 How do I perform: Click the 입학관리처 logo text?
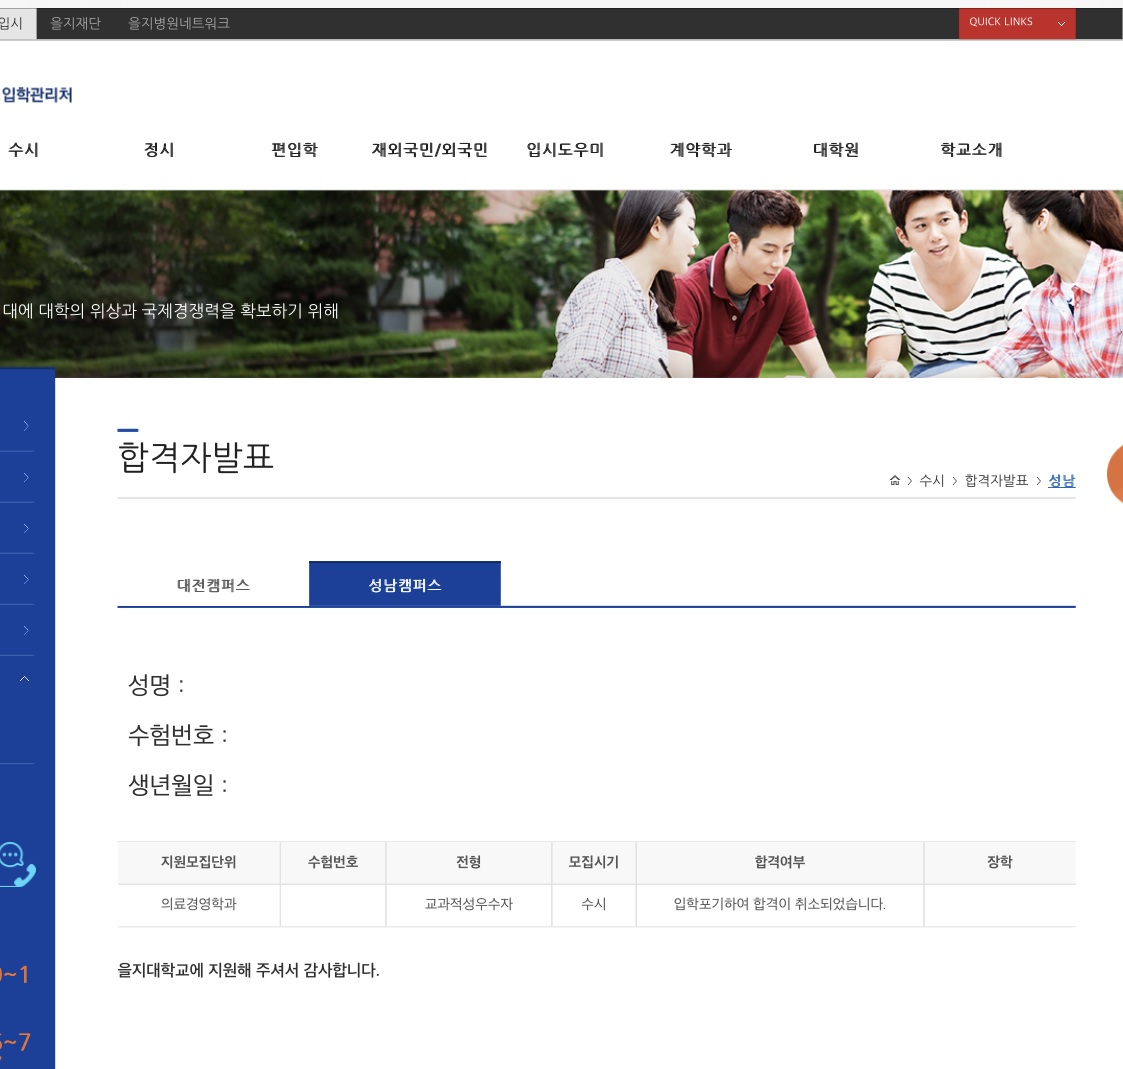point(37,95)
